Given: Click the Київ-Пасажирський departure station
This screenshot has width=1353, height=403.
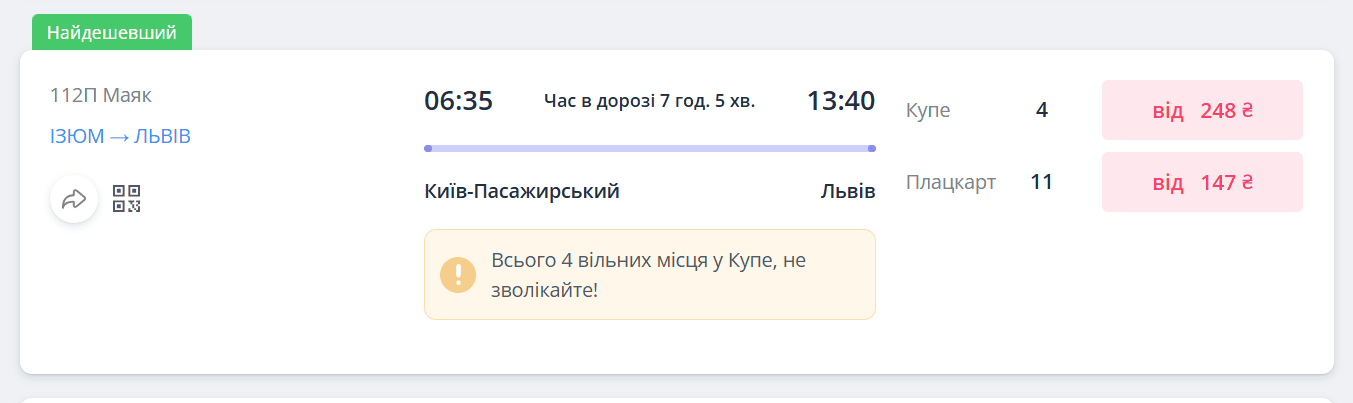Looking at the screenshot, I should click(522, 191).
